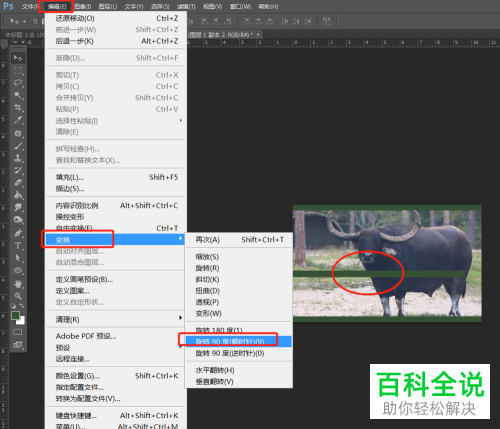Image resolution: width=500 pixels, height=429 pixels.
Task: Expand the 变换 submenu arrow
Action: coord(180,239)
